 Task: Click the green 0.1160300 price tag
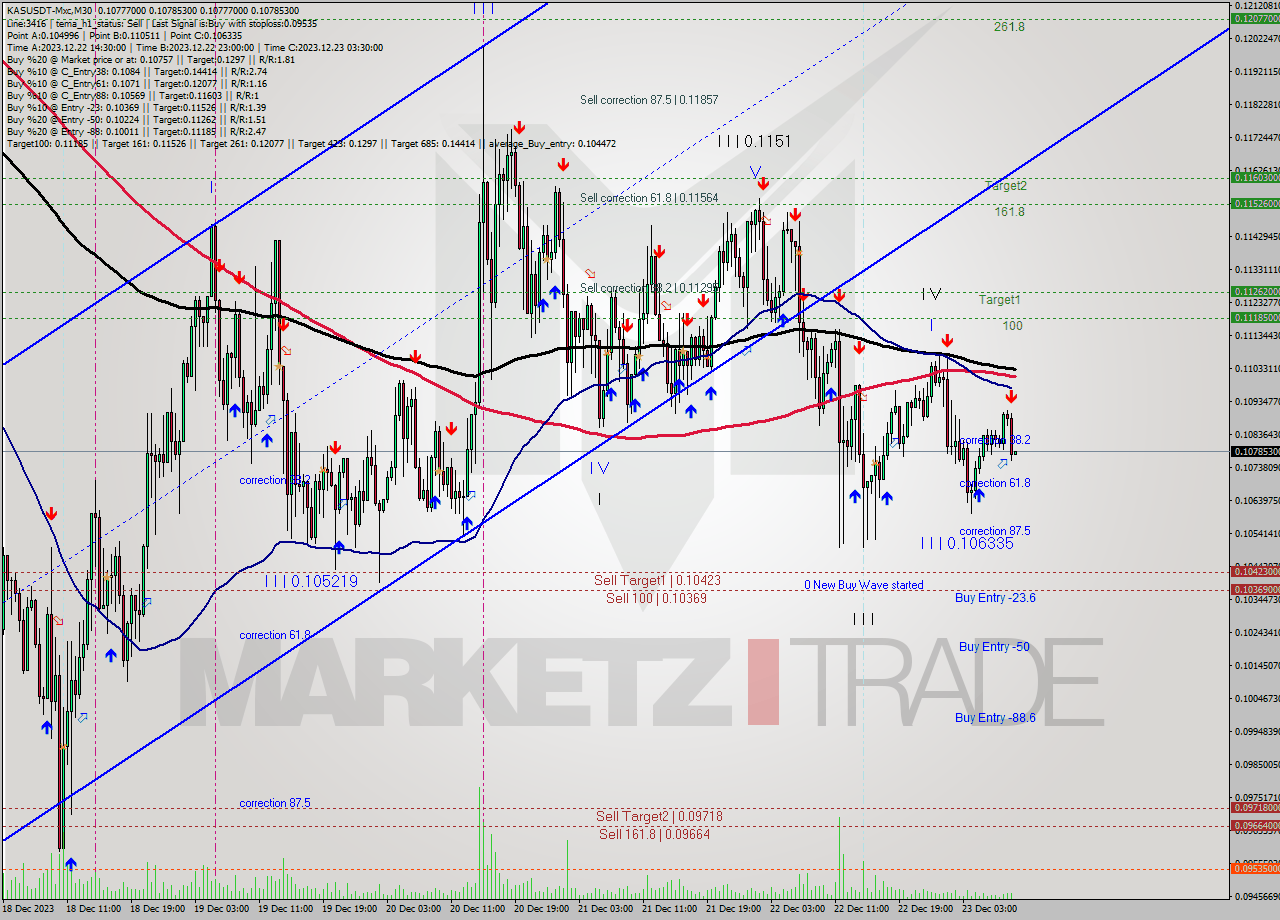tap(1255, 177)
